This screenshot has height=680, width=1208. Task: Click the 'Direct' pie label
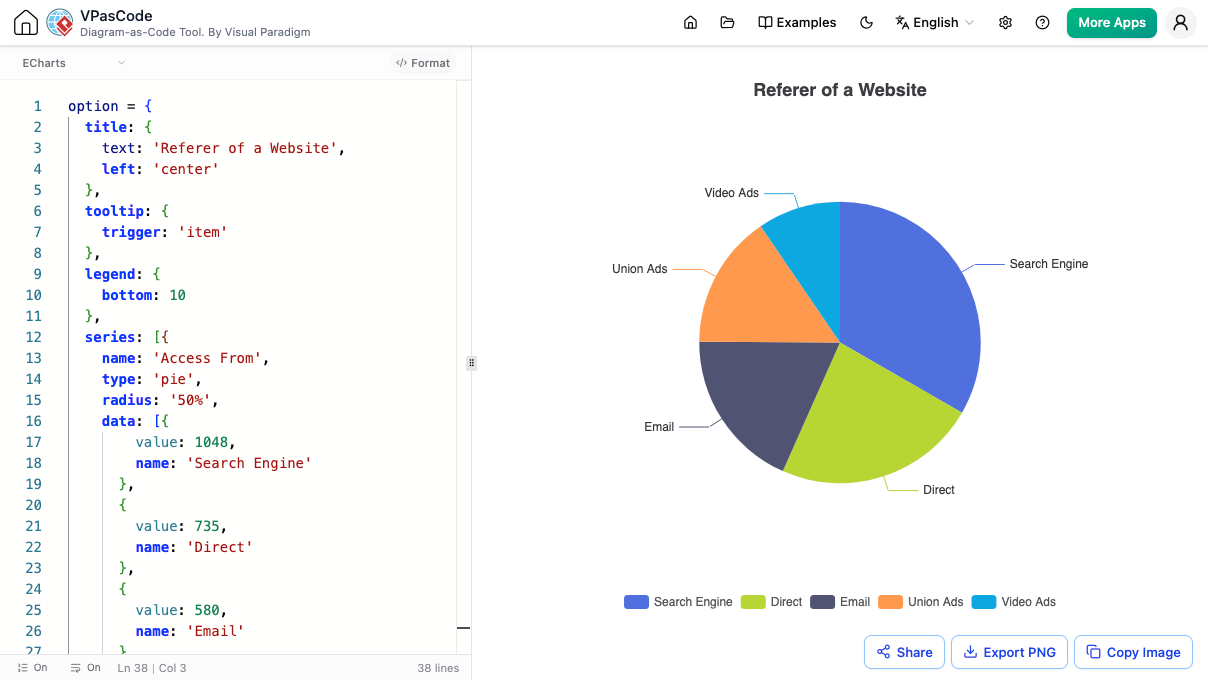coord(939,490)
